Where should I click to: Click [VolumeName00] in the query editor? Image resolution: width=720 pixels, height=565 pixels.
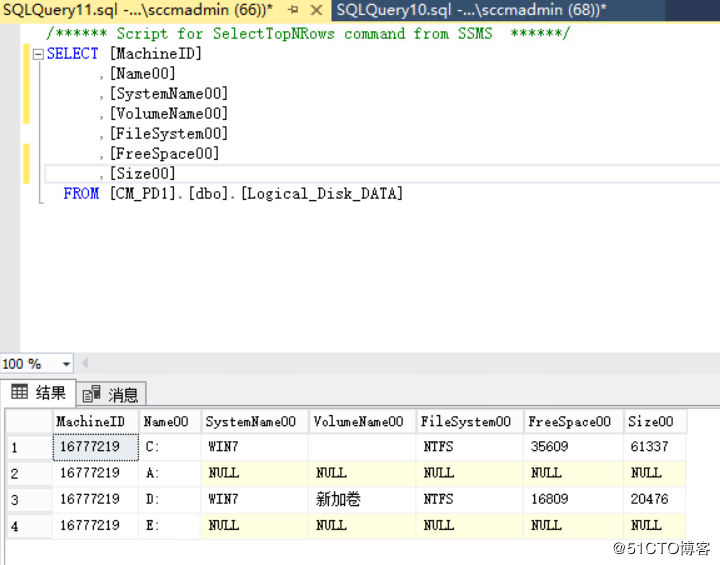tap(169, 113)
